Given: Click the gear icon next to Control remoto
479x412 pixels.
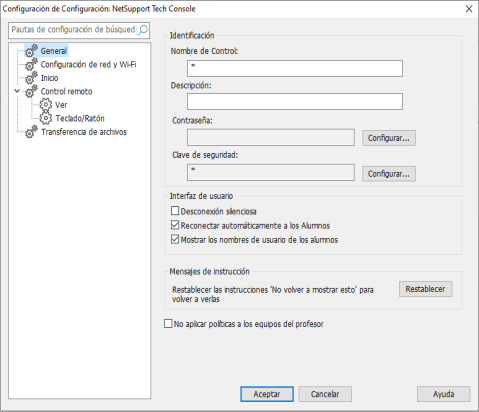Looking at the screenshot, I should [31, 91].
